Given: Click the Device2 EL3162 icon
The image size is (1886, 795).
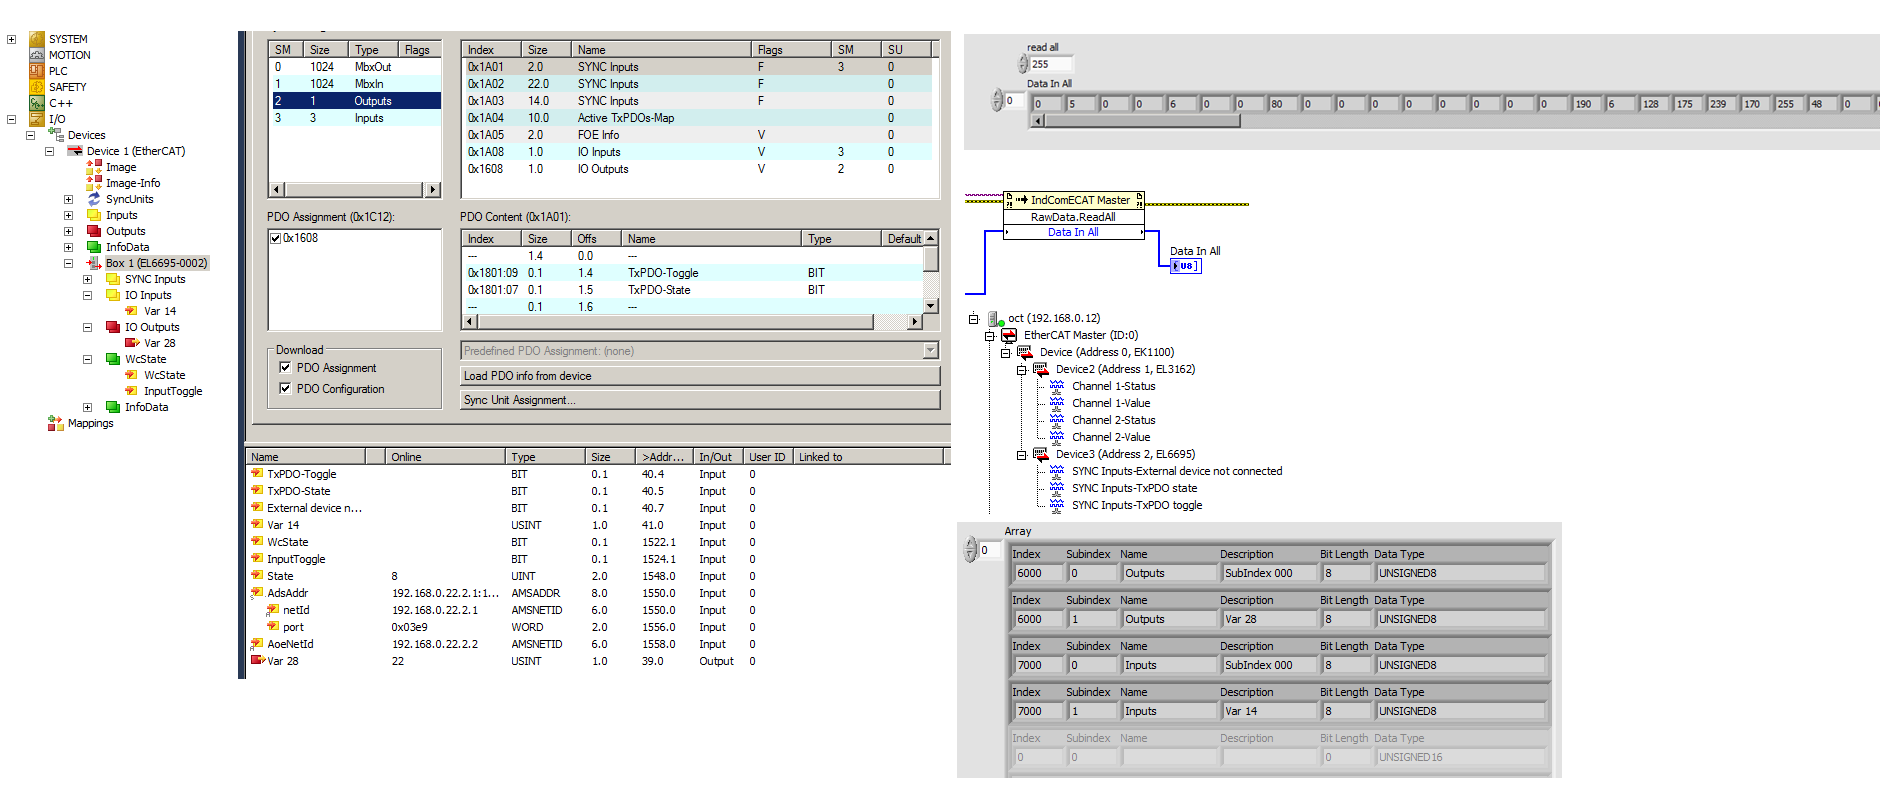Looking at the screenshot, I should pos(1041,369).
